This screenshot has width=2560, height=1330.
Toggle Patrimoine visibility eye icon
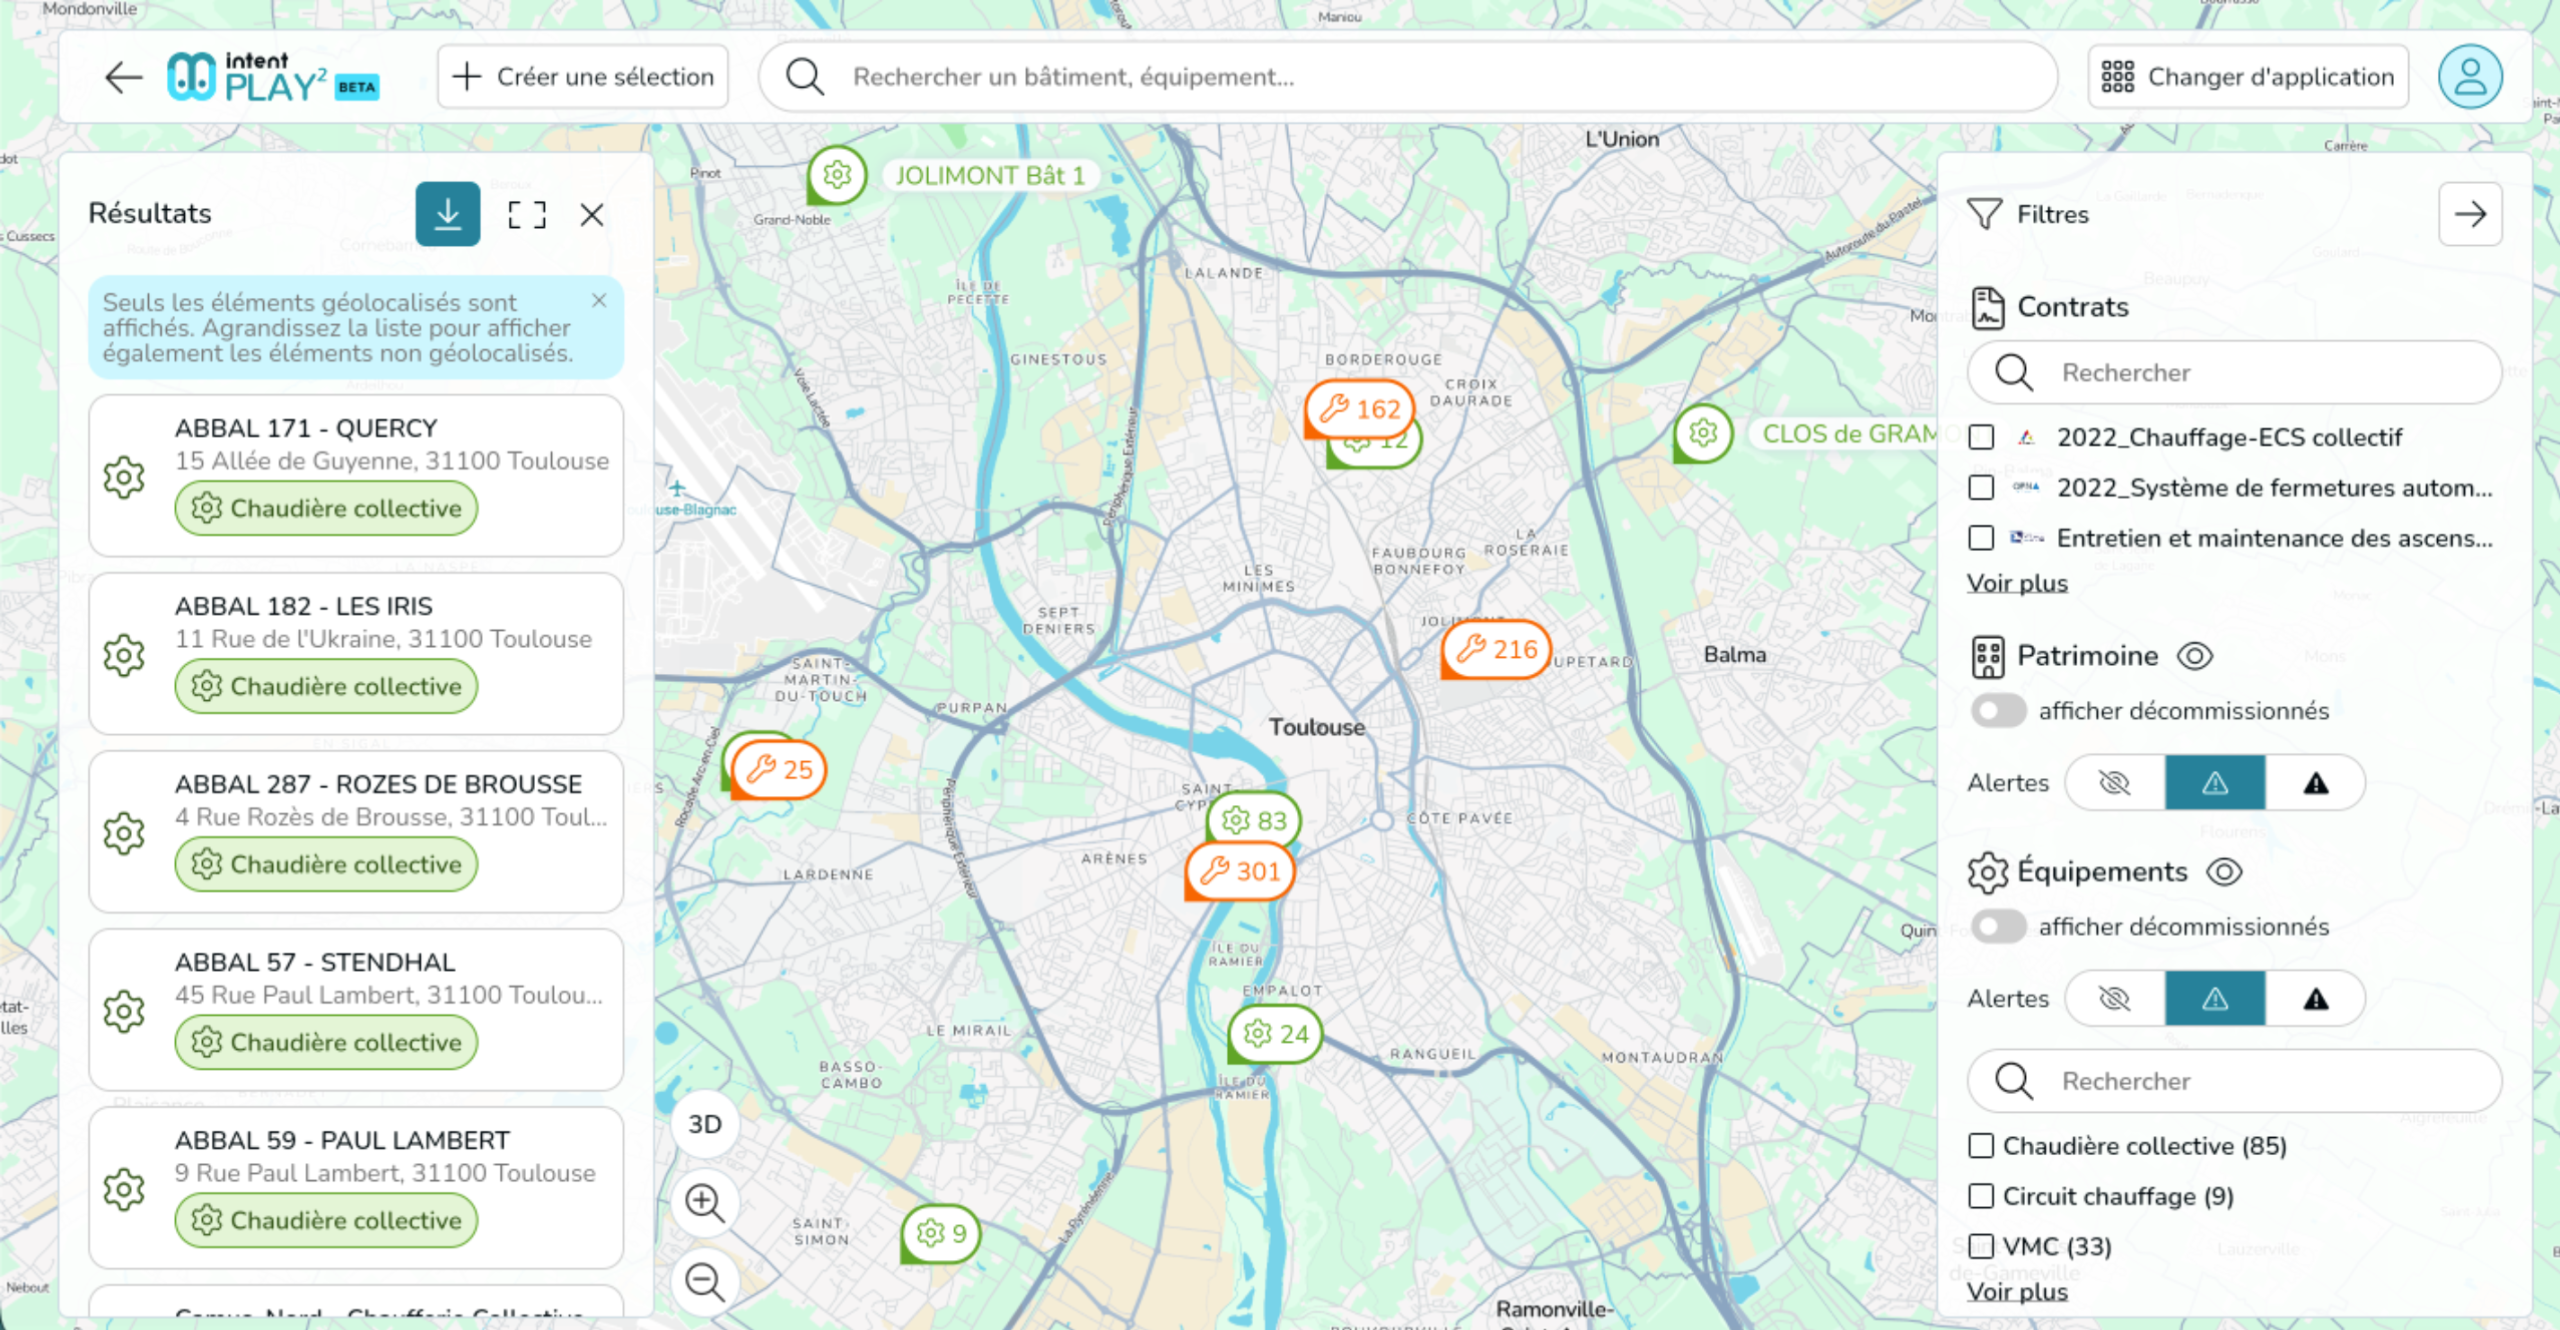[2195, 656]
